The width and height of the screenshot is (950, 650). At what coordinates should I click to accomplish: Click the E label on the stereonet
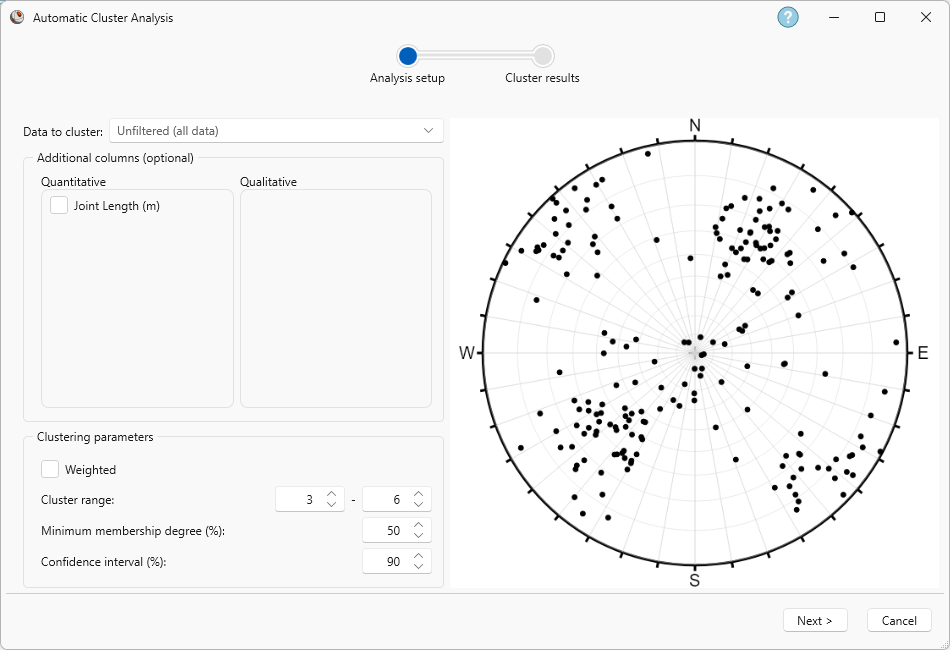tap(923, 353)
